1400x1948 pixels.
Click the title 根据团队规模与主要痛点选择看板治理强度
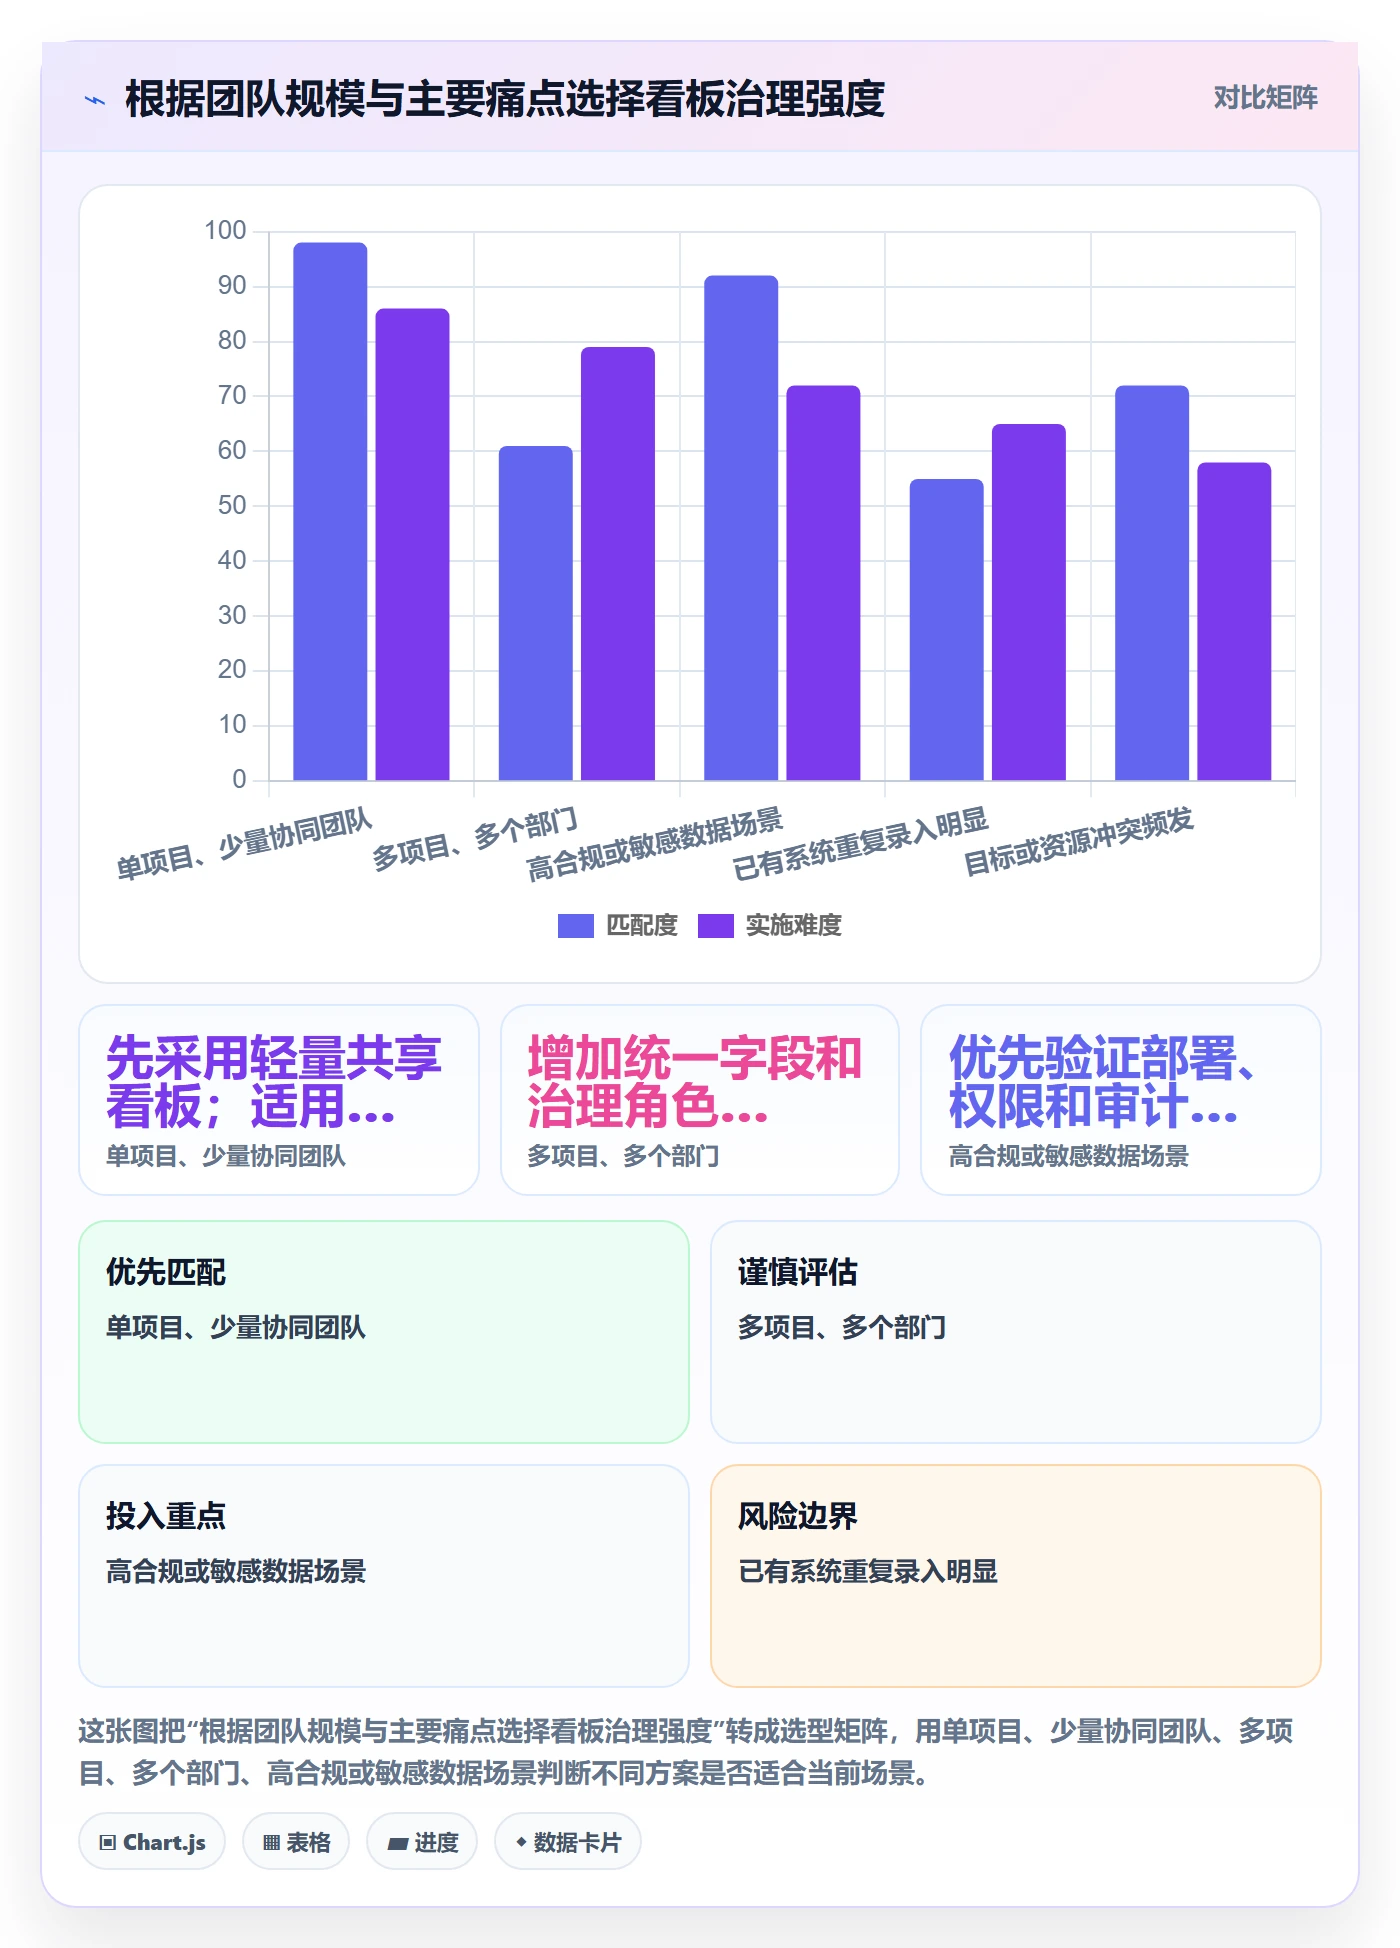[x=504, y=99]
